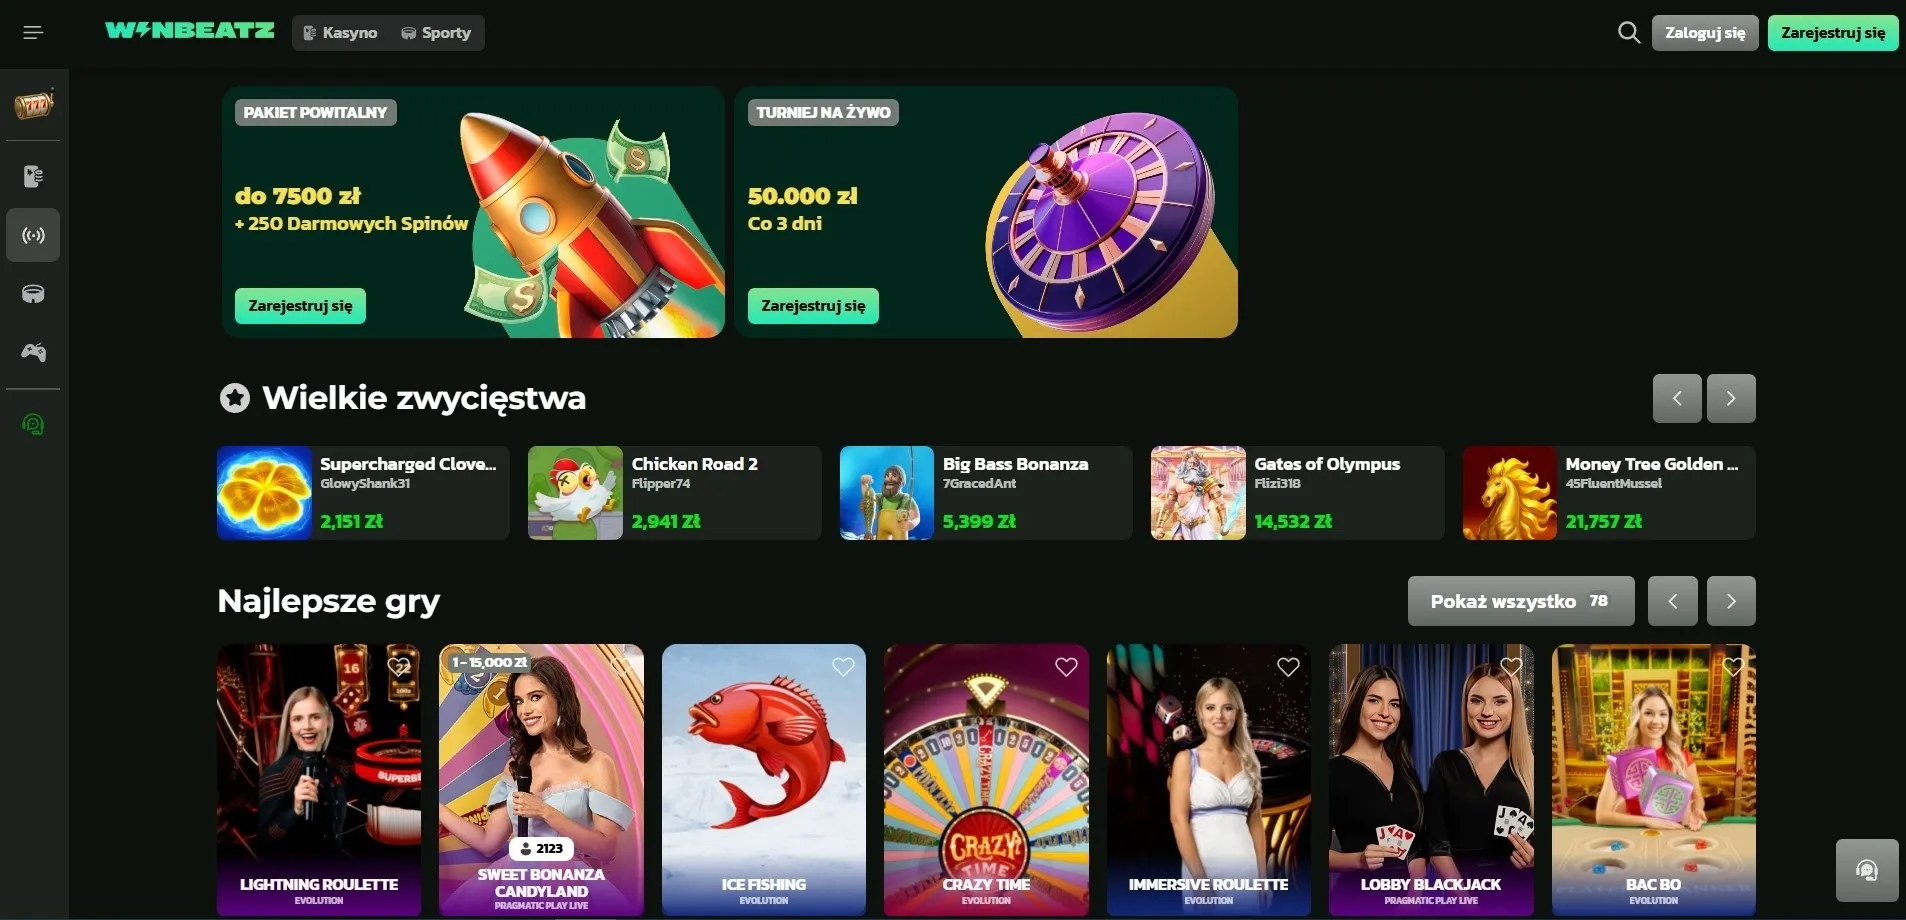This screenshot has height=920, width=1906.
Task: Open the green support headset sidebar icon
Action: [x=33, y=424]
